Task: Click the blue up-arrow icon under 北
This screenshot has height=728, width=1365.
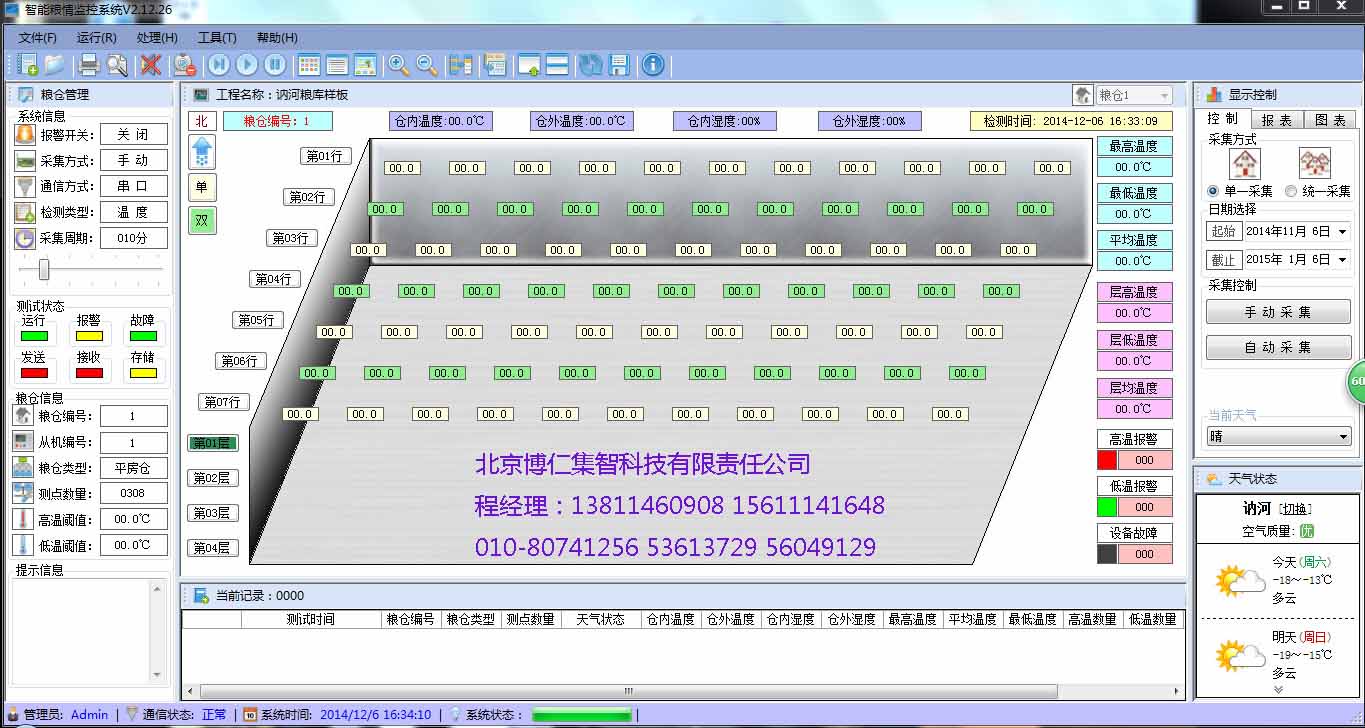Action: [x=202, y=153]
